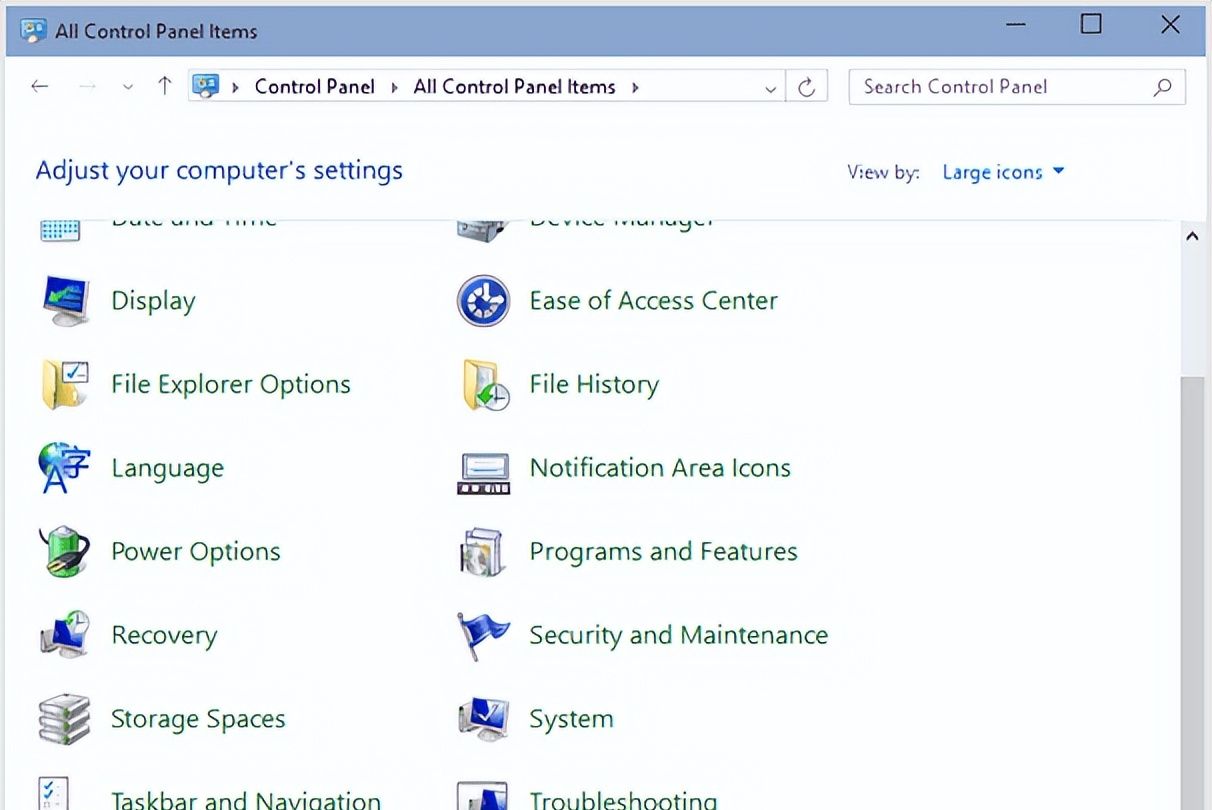Click the Security and Maintenance flag icon
This screenshot has width=1212, height=810.
483,636
